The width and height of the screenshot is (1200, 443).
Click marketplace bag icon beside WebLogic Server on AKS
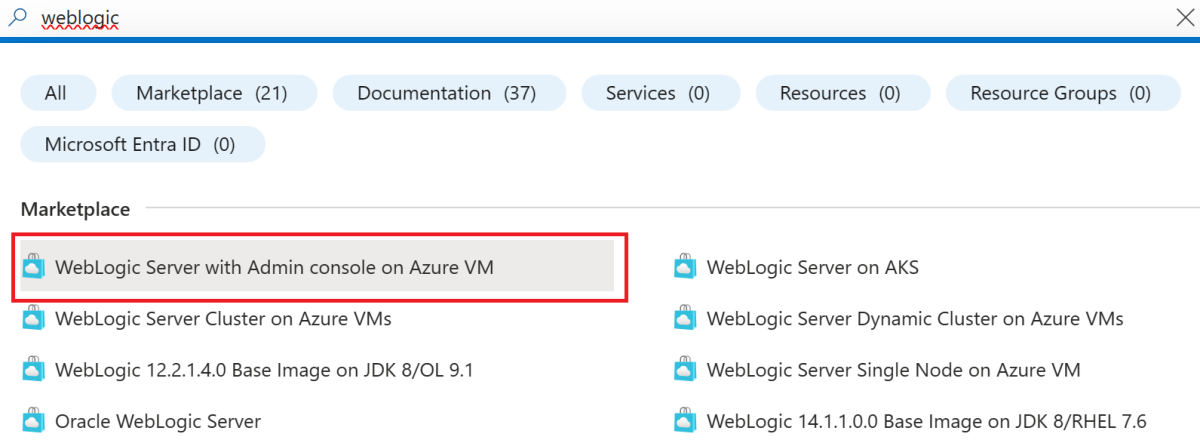point(684,267)
